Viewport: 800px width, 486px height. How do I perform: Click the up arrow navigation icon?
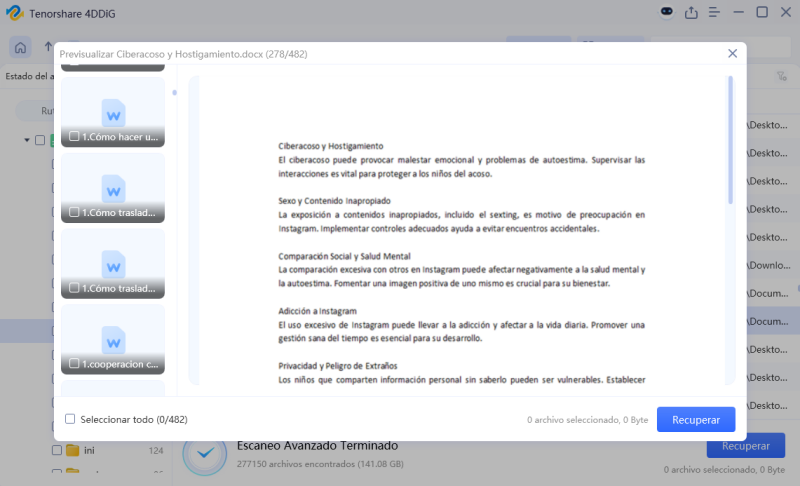[48, 46]
